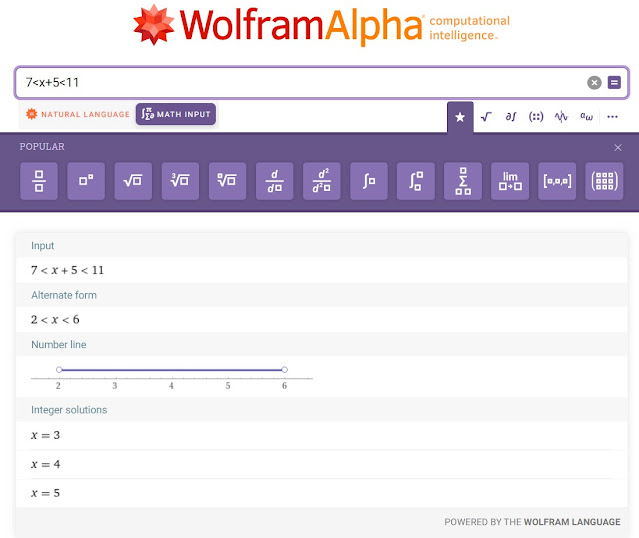Viewport: 639px width, 538px height.
Task: Insert the first derivative template
Action: coord(274,181)
